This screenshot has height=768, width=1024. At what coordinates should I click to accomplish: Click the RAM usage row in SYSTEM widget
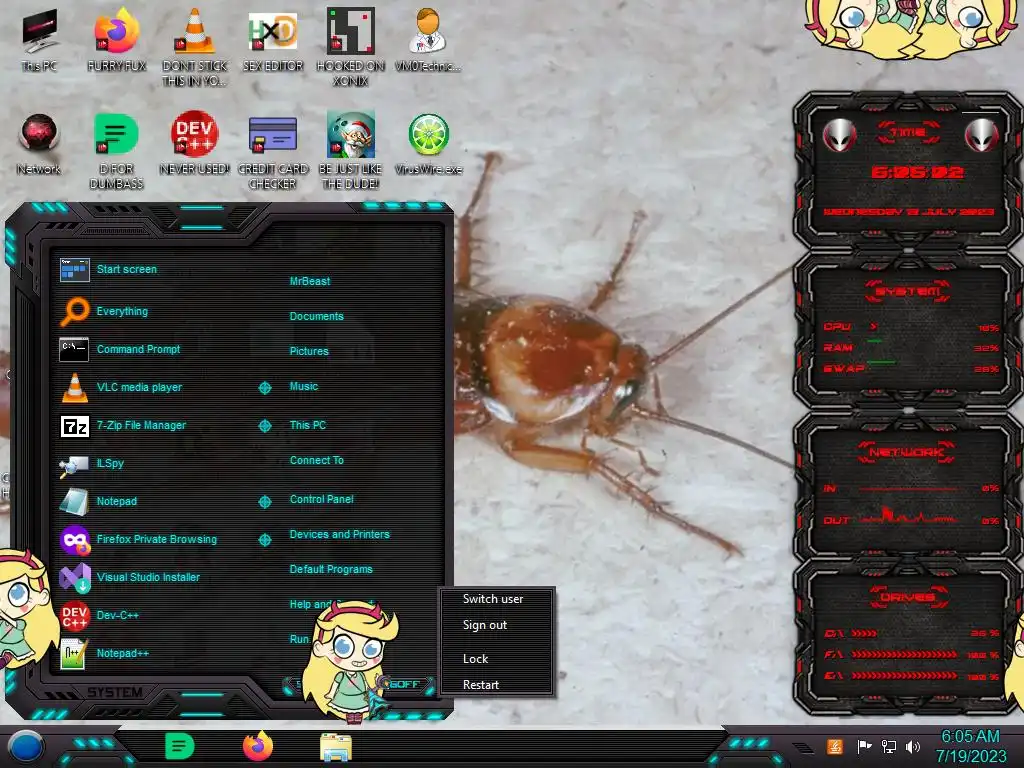[x=911, y=347]
